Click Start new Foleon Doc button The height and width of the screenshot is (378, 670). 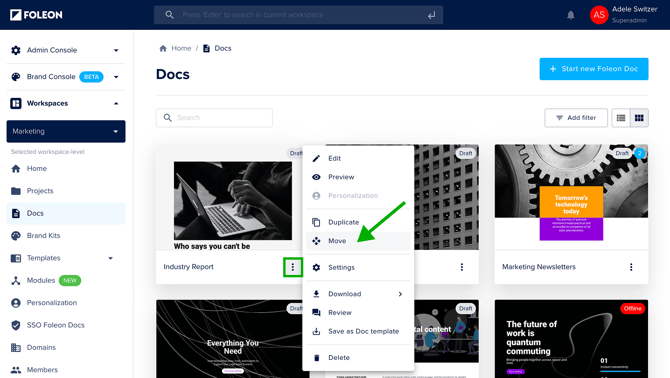click(x=594, y=69)
